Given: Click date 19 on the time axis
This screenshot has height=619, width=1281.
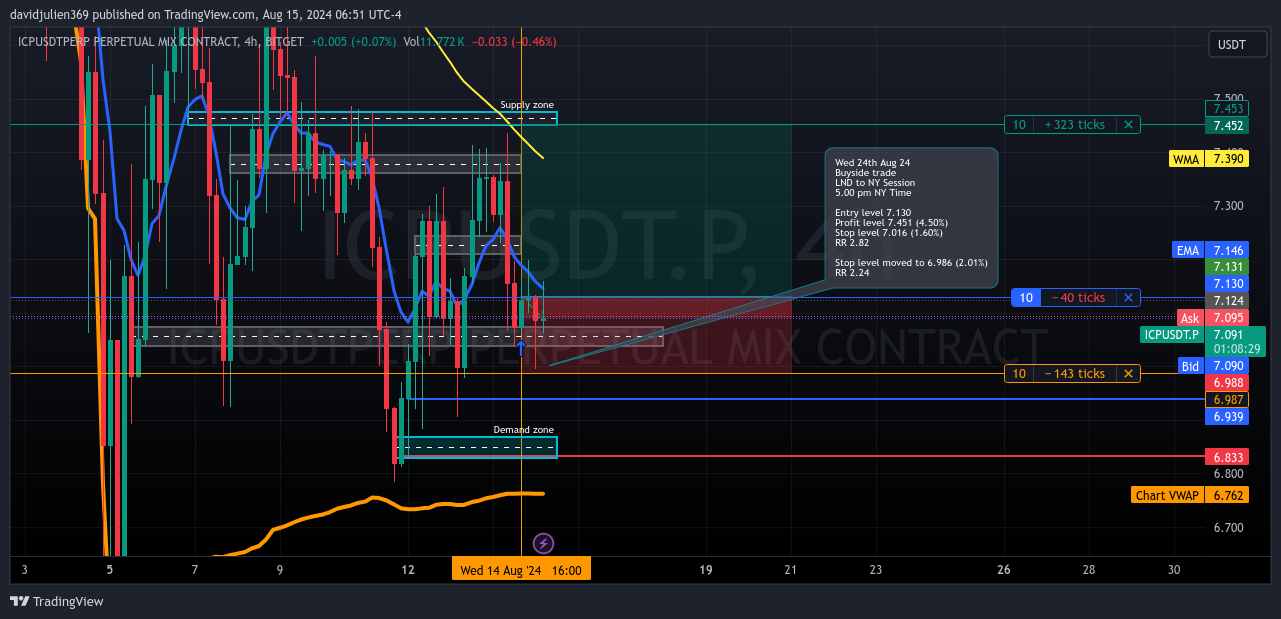Looking at the screenshot, I should [x=706, y=570].
